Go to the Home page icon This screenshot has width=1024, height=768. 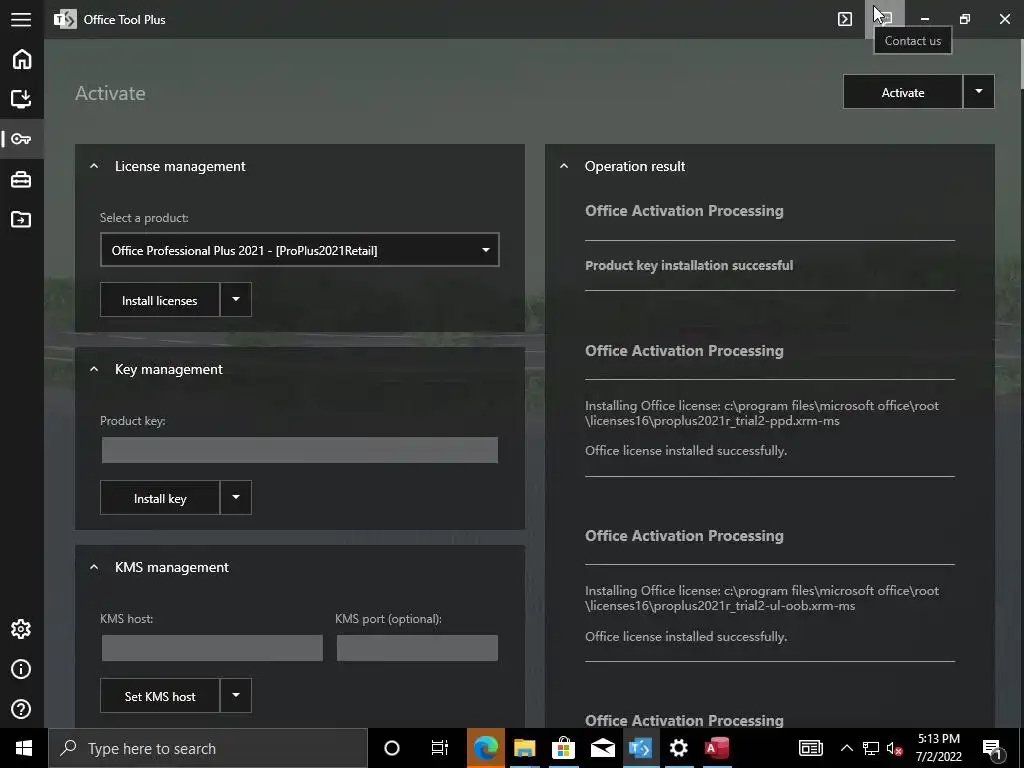22,59
